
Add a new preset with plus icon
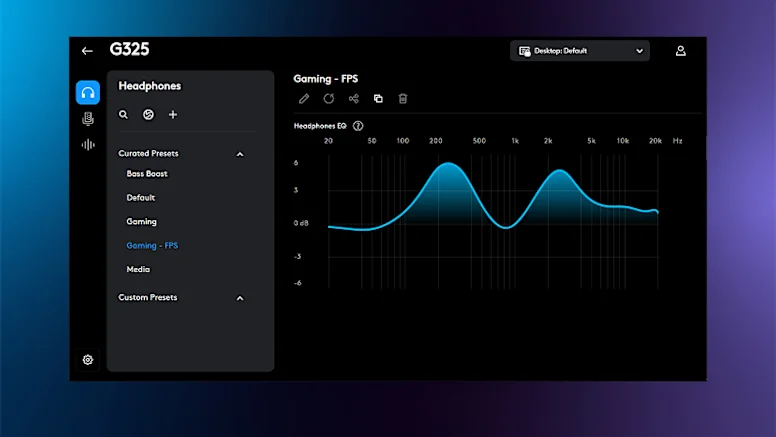pos(173,115)
